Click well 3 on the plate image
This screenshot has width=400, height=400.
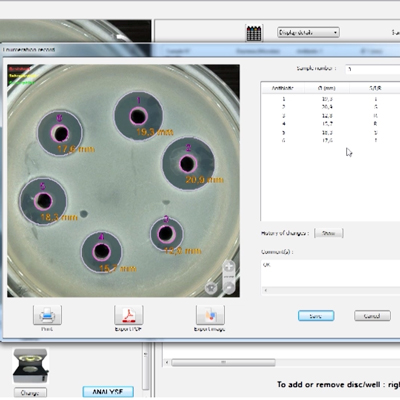166,234
